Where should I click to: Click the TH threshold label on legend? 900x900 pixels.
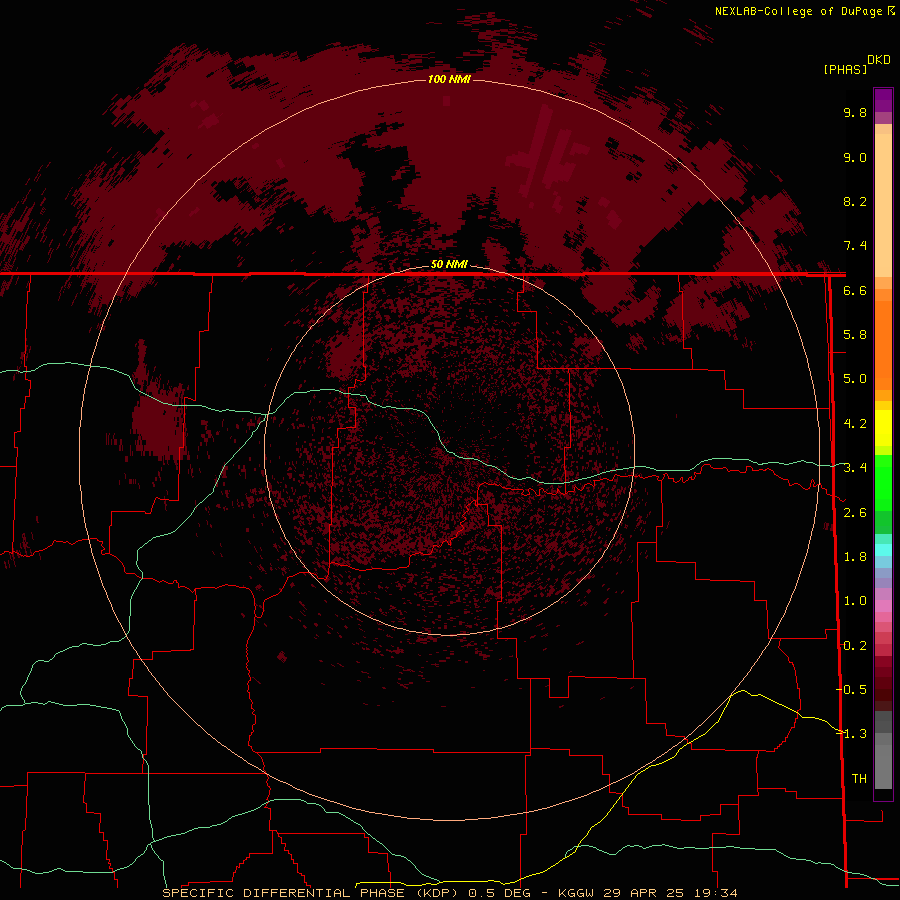[x=859, y=779]
